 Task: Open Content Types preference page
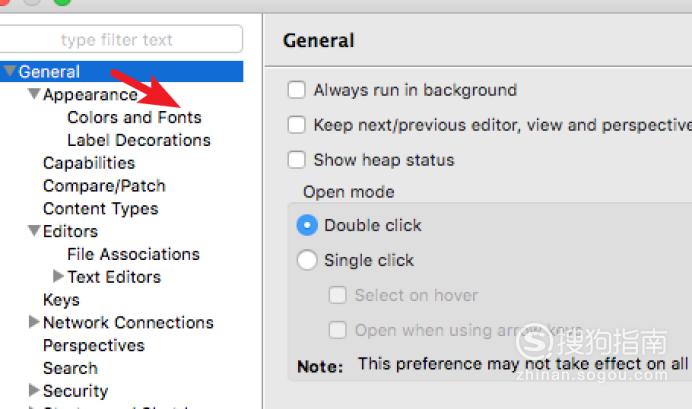pos(101,209)
